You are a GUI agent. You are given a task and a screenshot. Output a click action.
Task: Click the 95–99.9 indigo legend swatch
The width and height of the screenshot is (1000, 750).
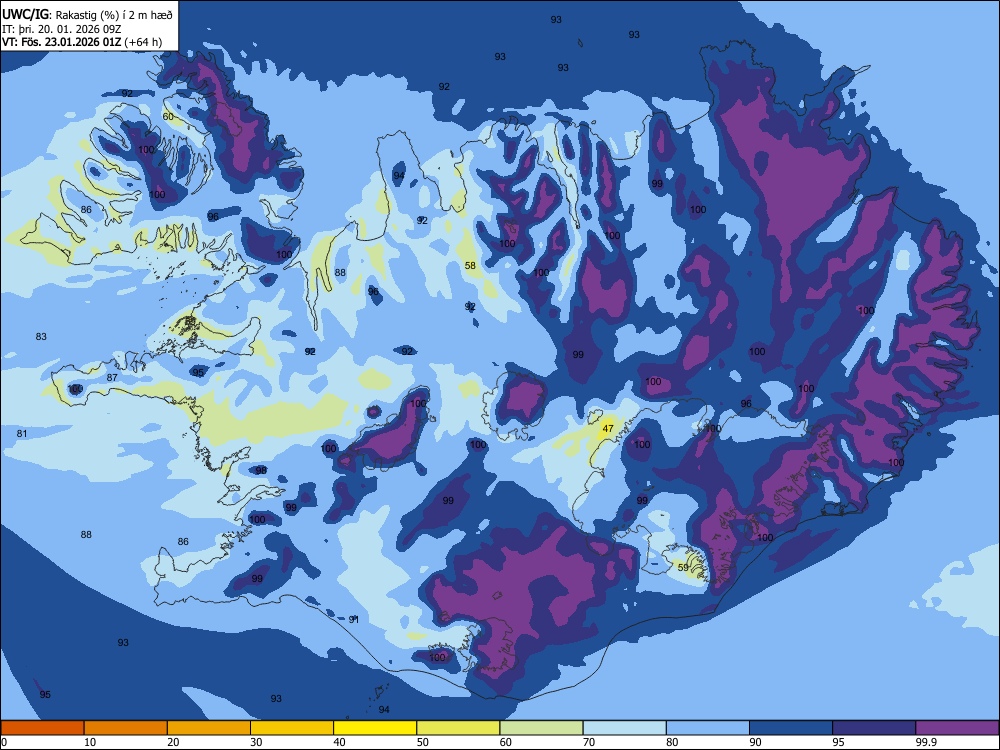click(x=874, y=728)
